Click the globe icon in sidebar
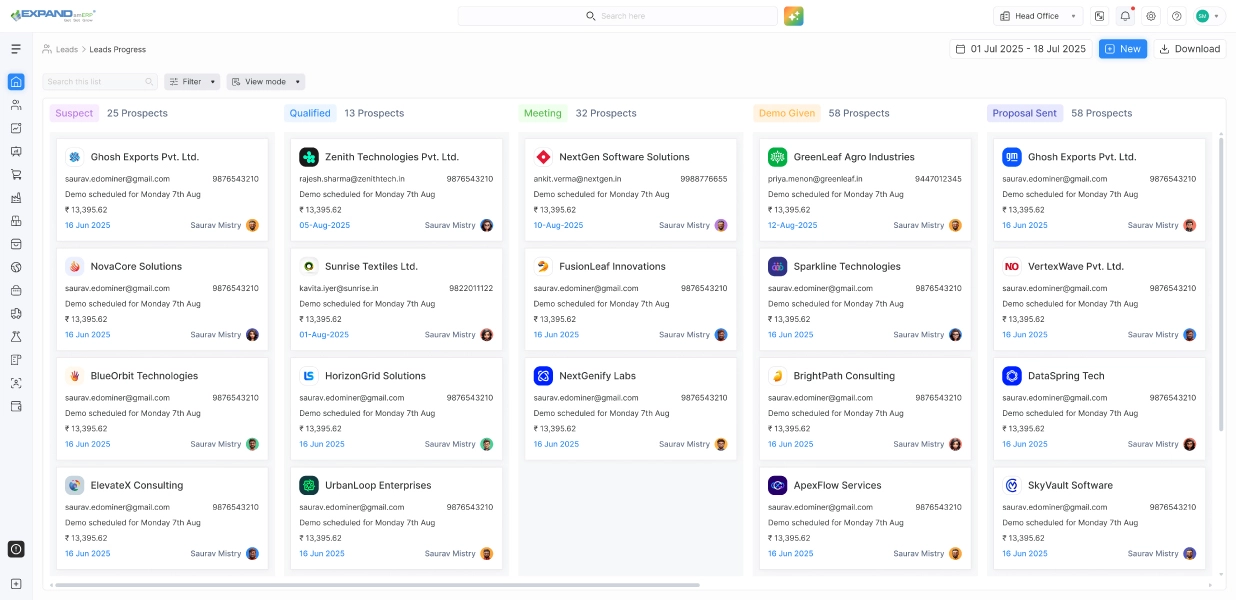Screen dimensions: 1236x600 (x=16, y=267)
